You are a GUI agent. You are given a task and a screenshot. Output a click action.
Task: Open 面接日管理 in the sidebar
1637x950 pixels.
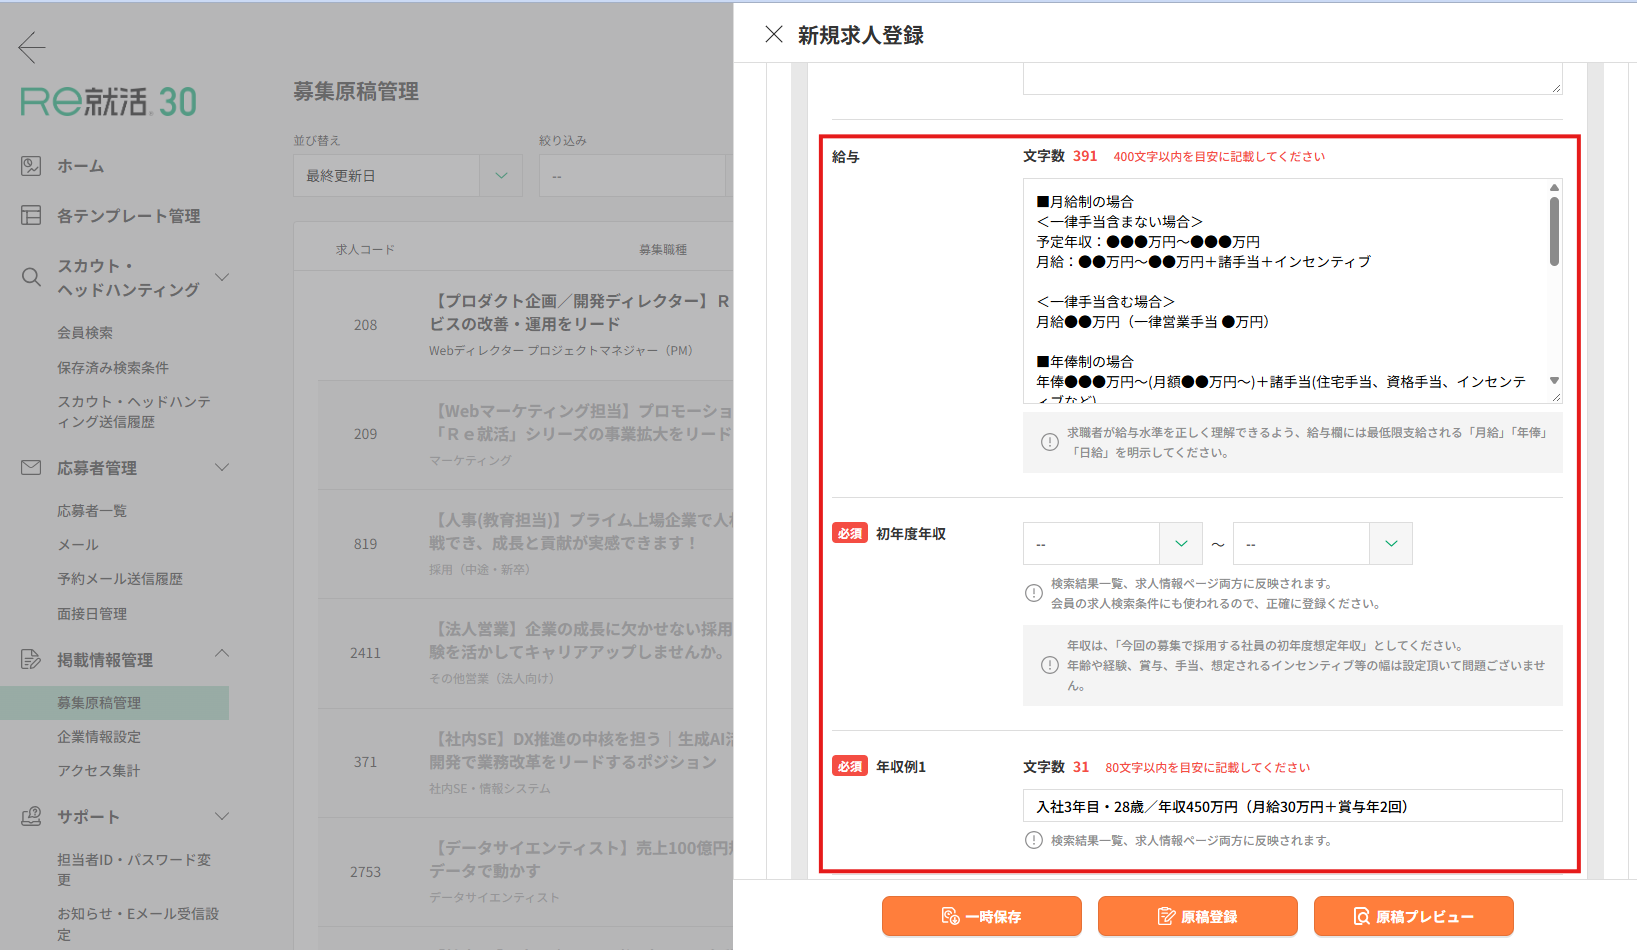tap(92, 614)
